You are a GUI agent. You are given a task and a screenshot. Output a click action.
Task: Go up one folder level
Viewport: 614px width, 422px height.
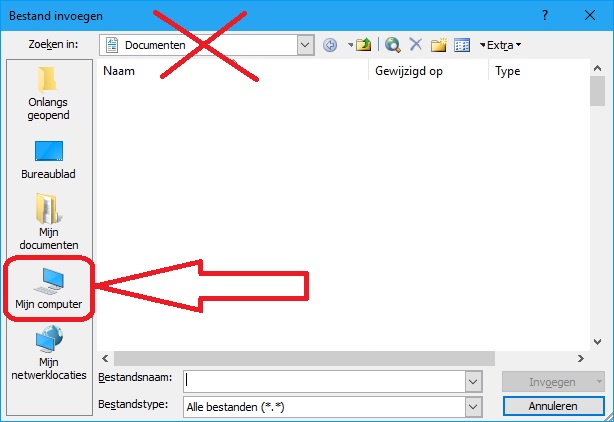(363, 45)
